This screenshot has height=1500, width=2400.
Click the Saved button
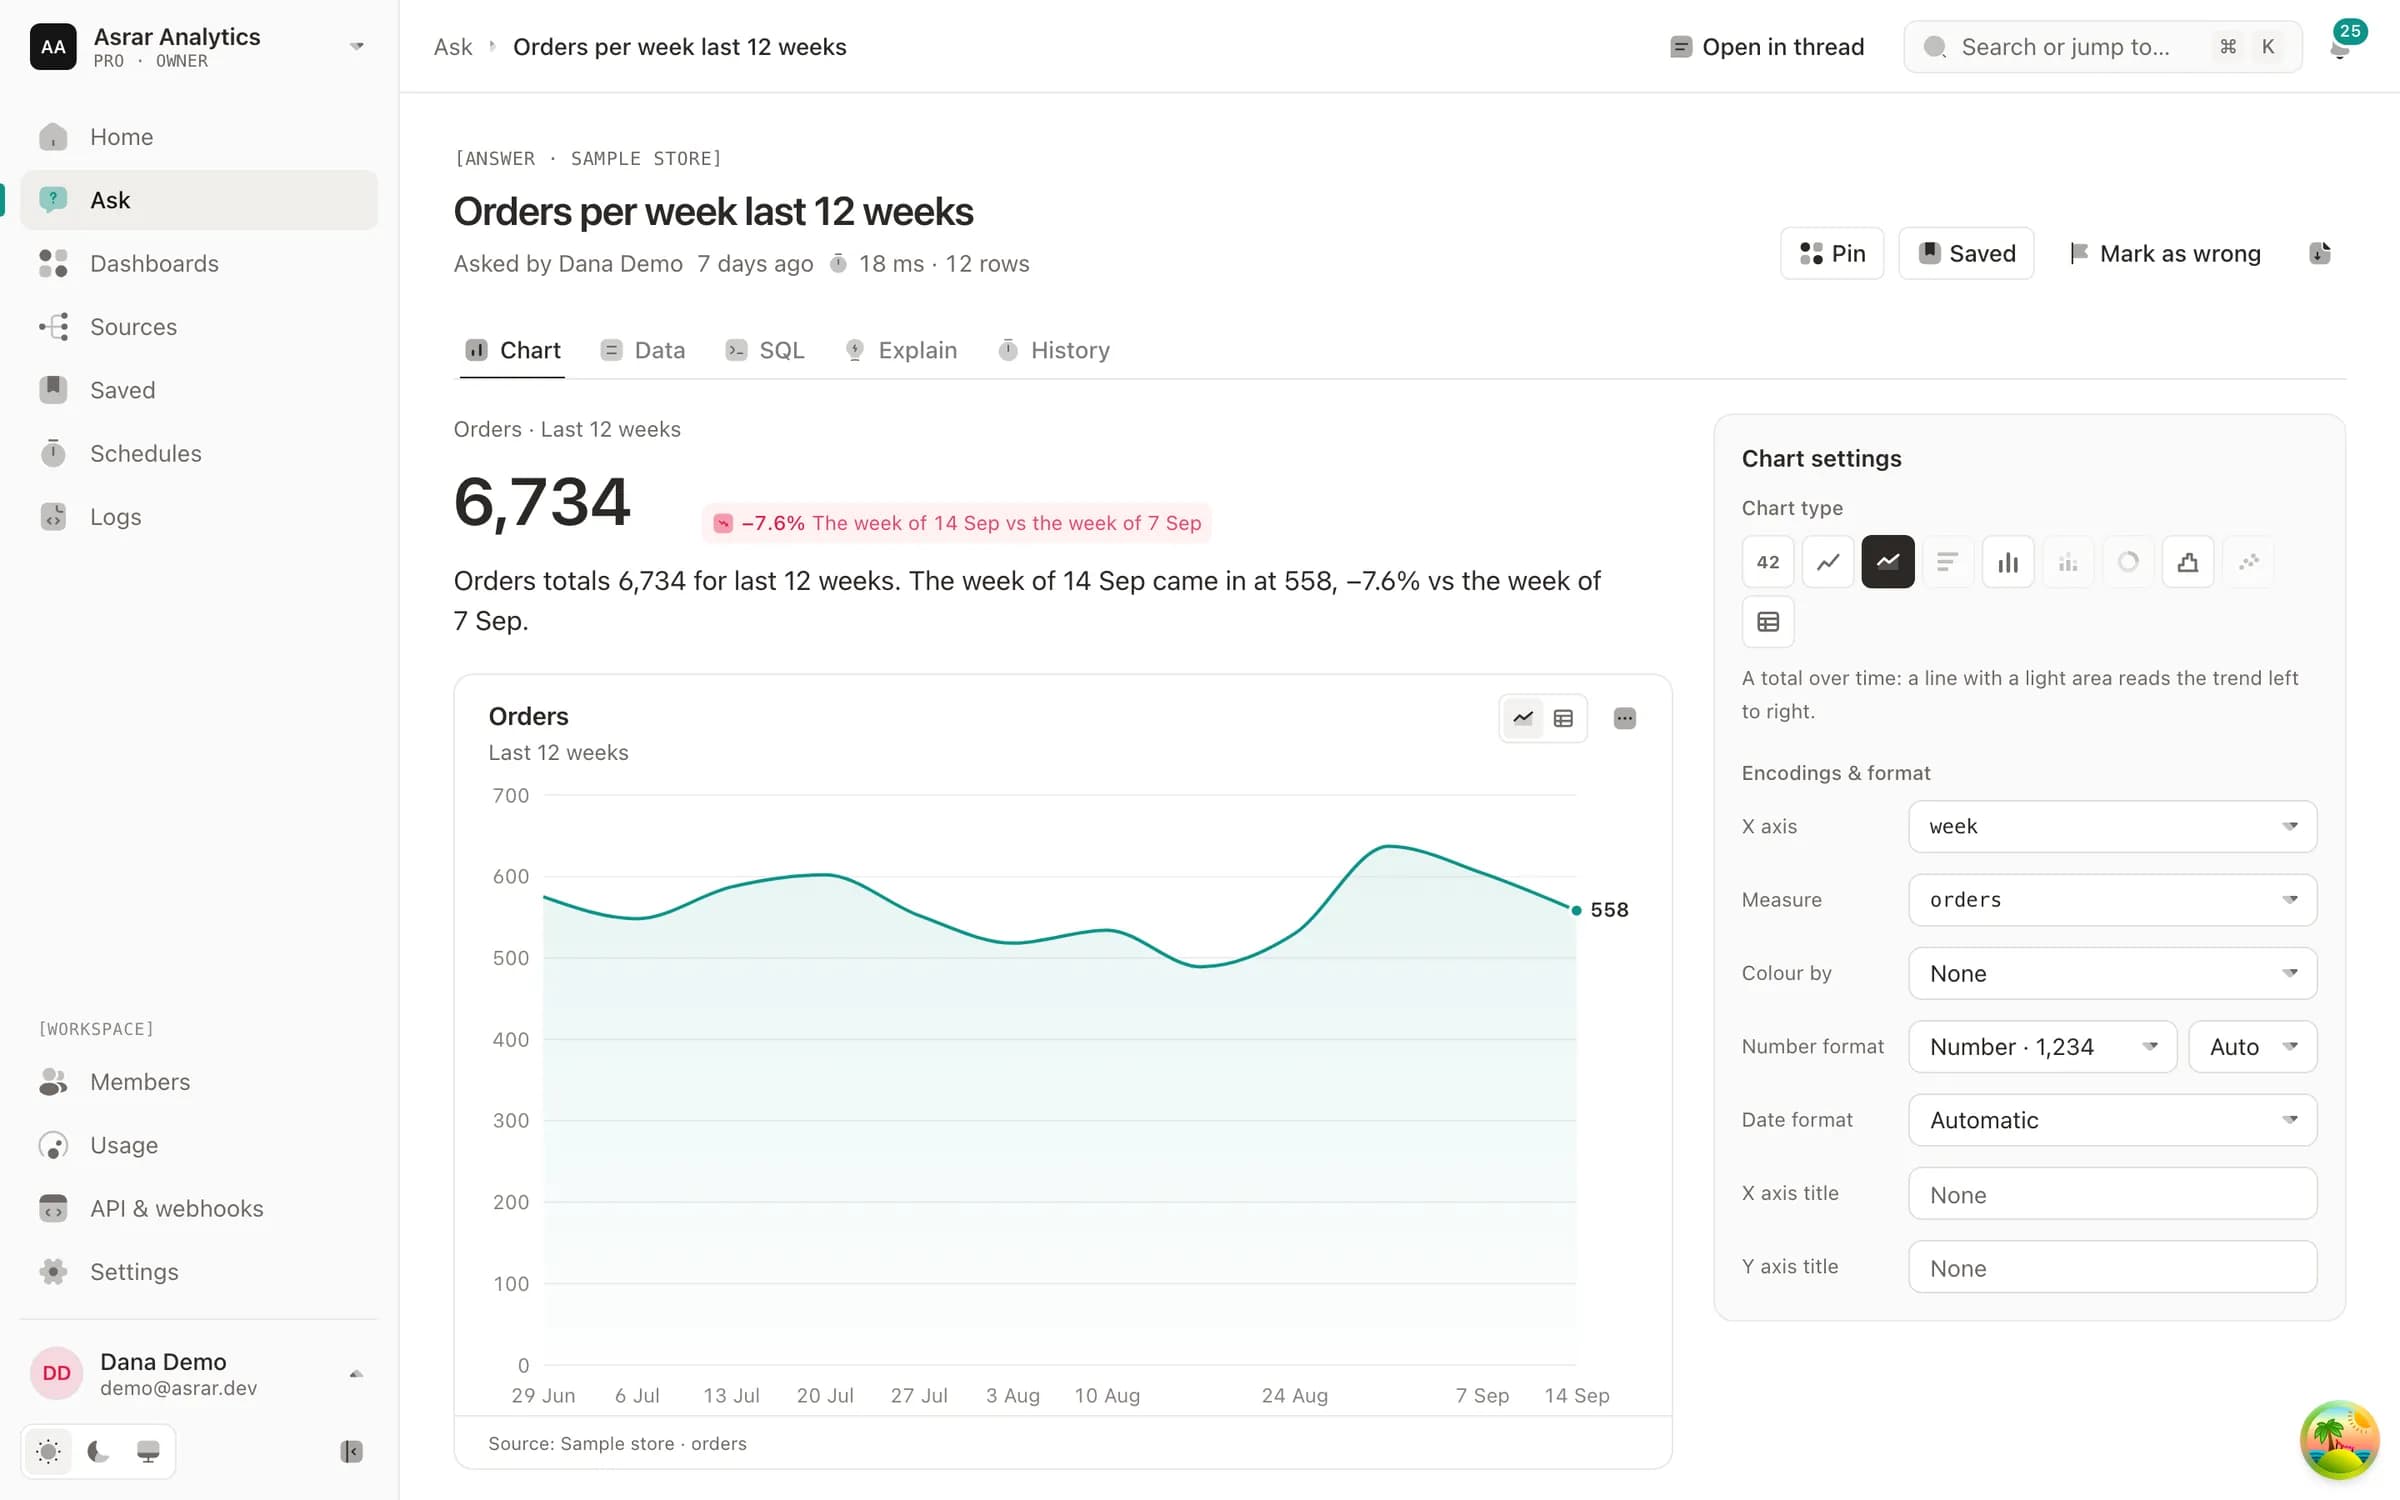point(1966,253)
